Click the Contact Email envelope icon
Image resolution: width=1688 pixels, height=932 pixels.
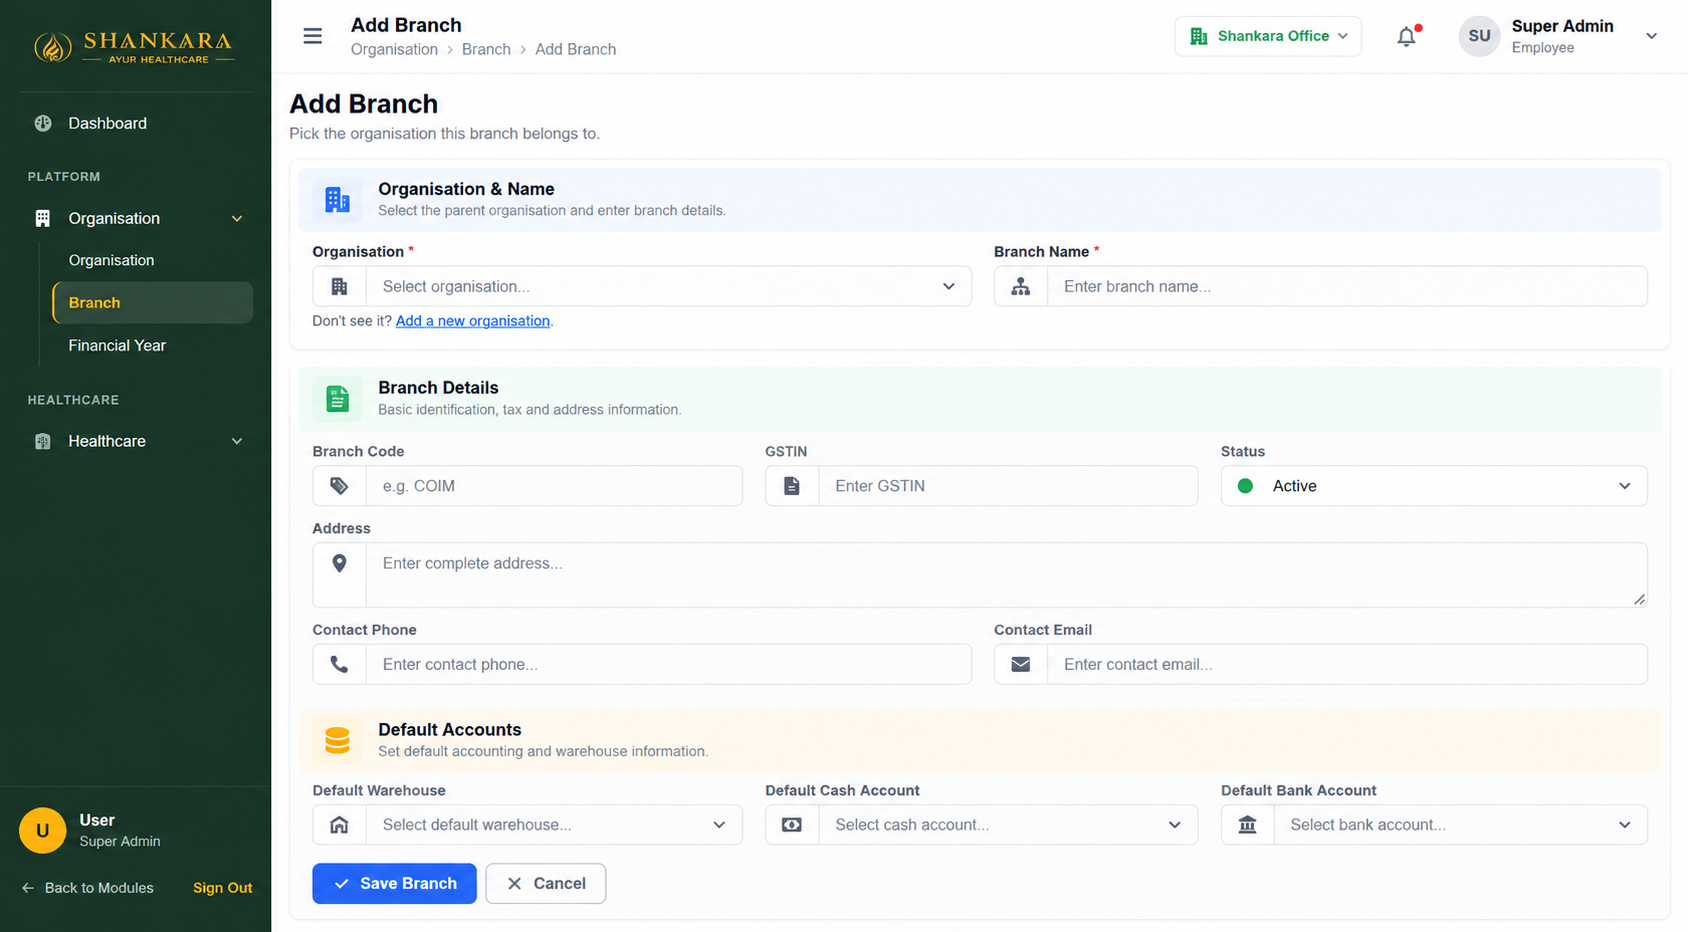1020,664
